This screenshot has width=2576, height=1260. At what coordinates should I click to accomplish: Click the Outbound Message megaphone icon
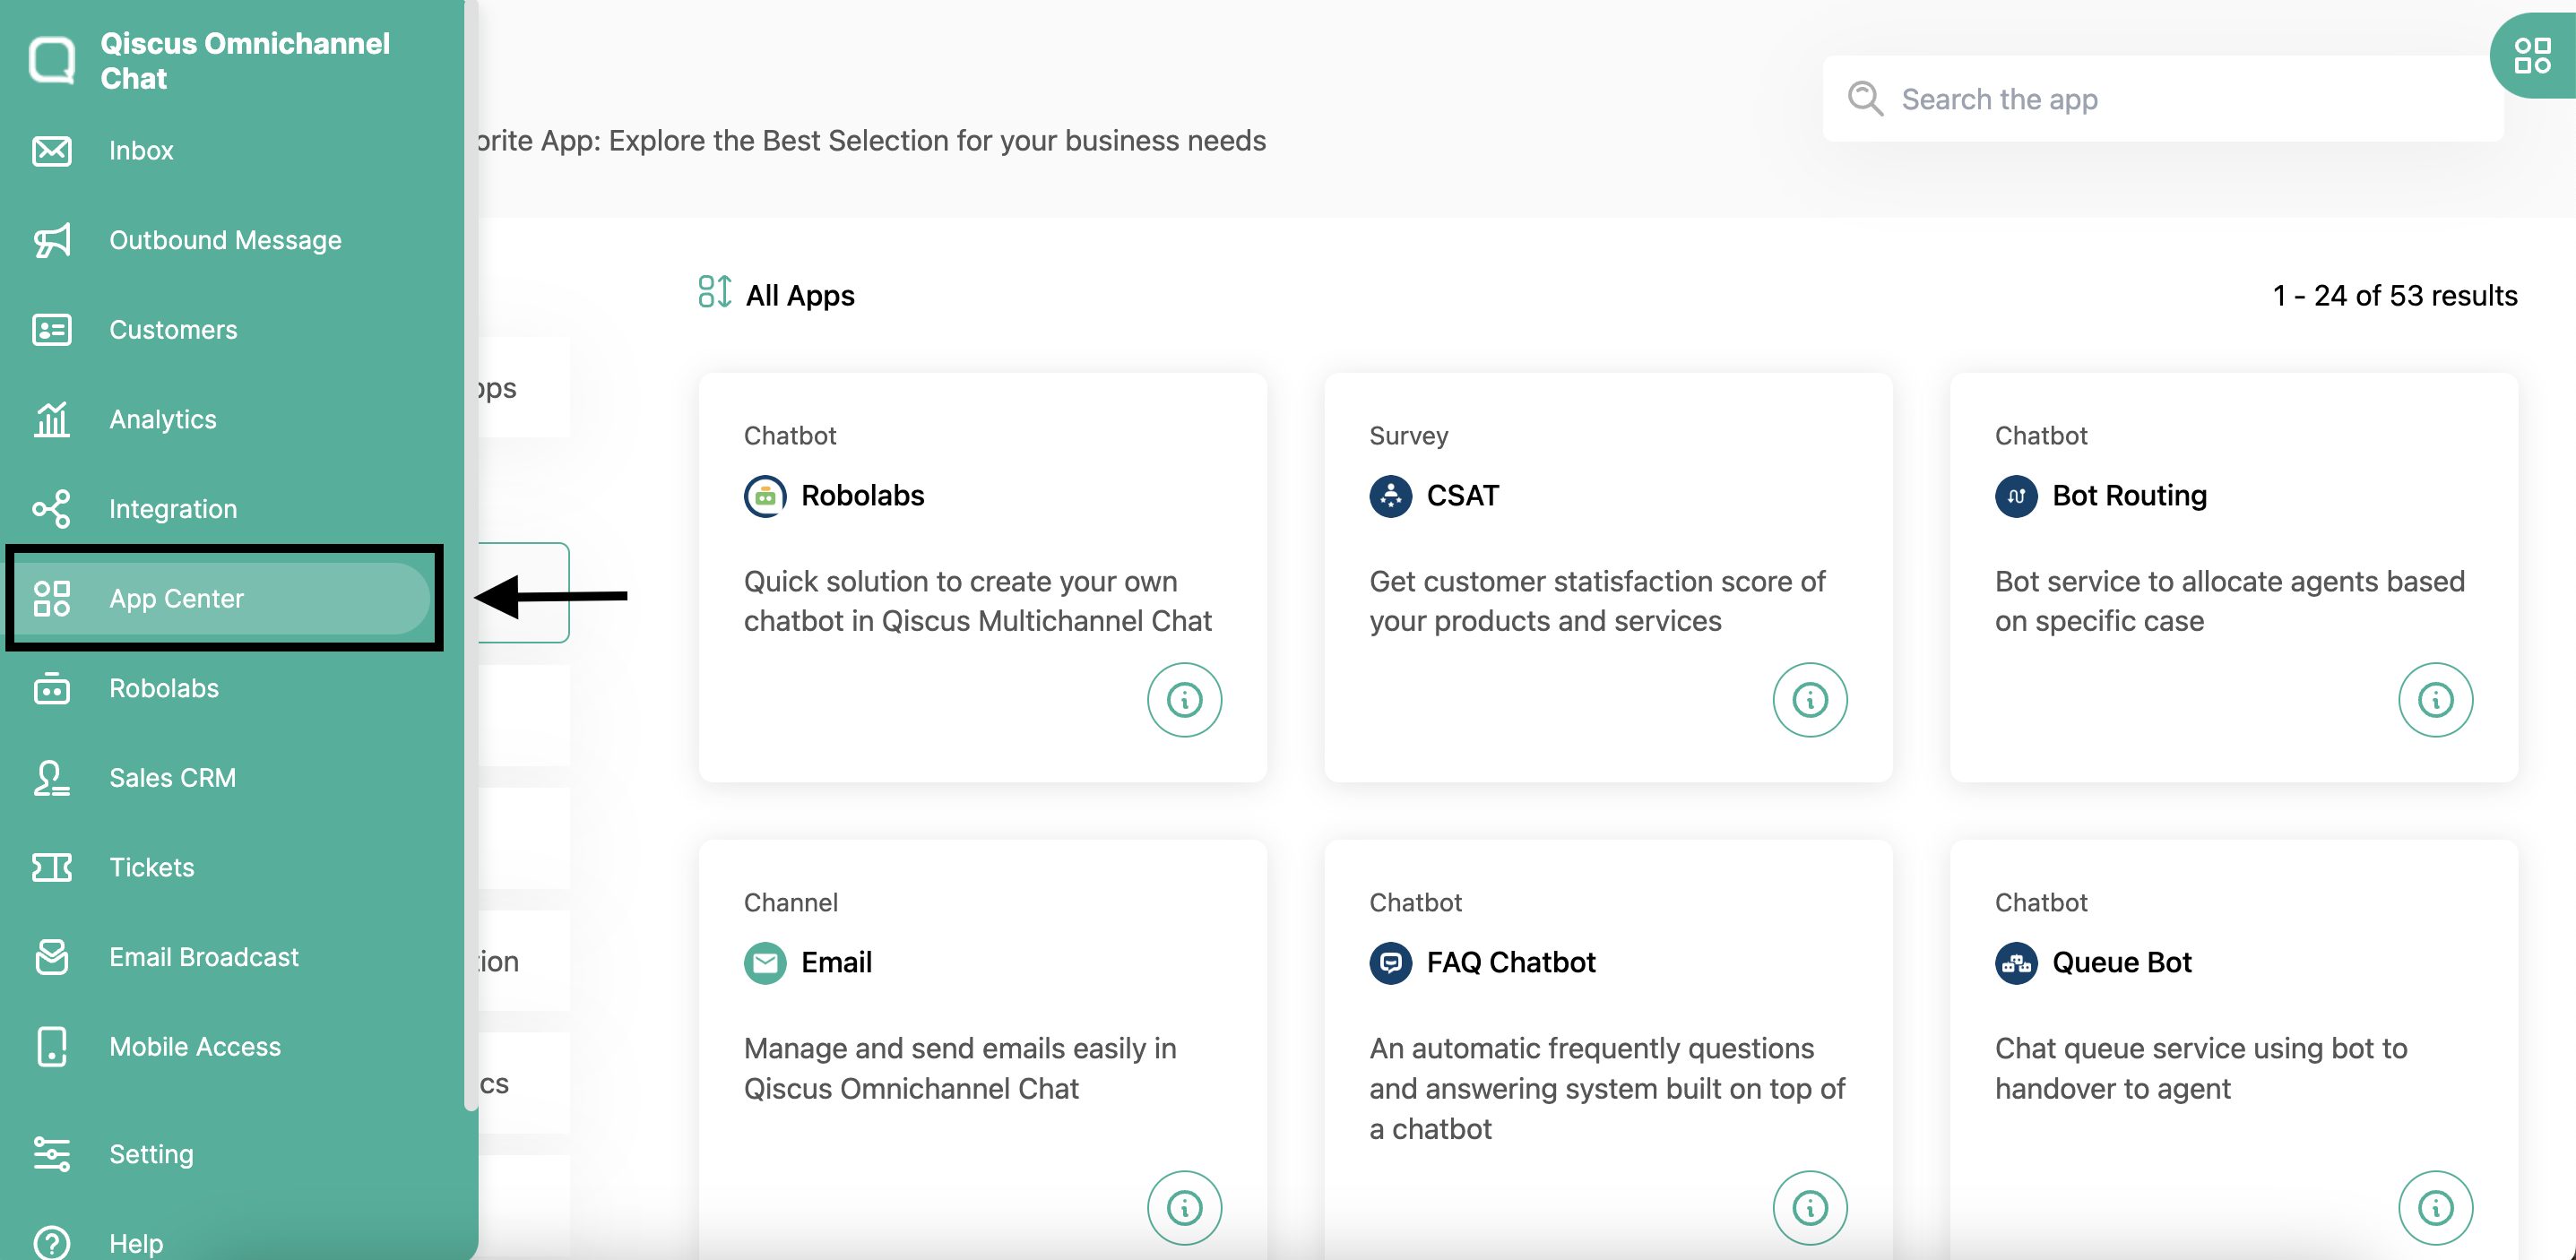(51, 240)
